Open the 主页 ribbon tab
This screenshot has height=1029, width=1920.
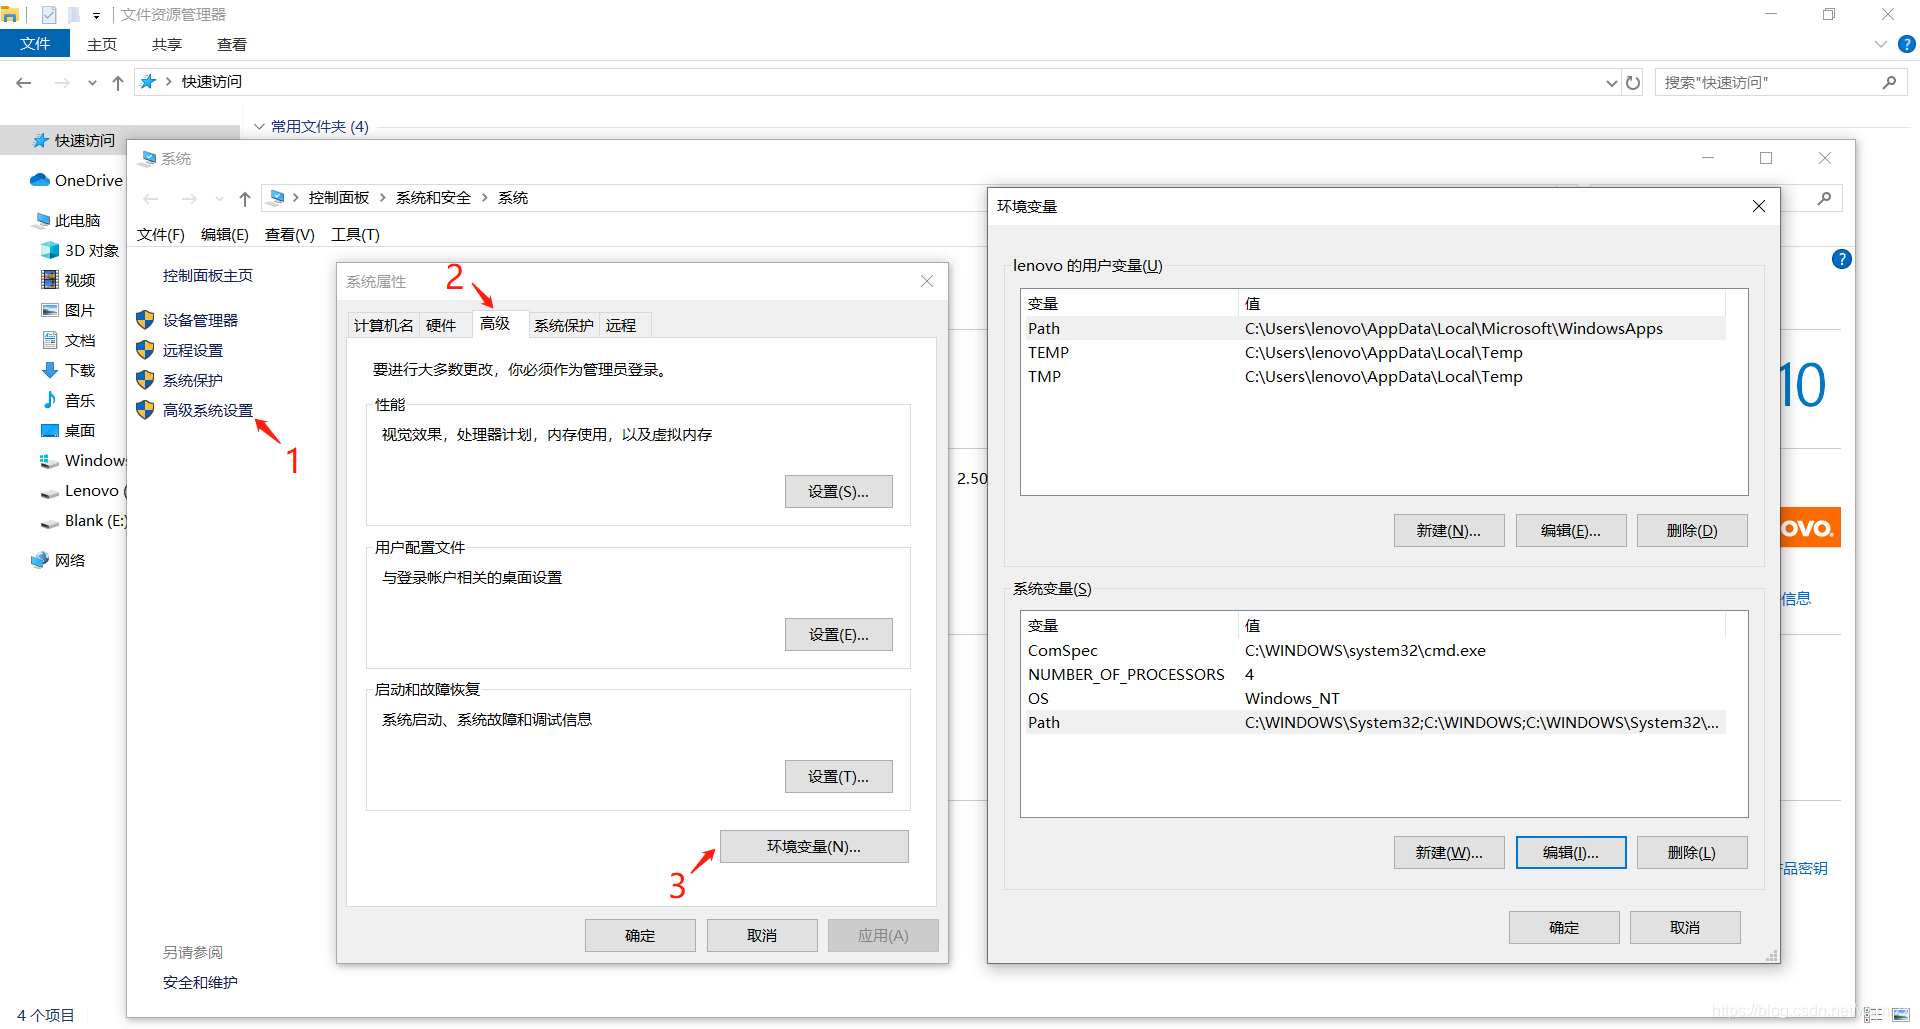click(102, 44)
